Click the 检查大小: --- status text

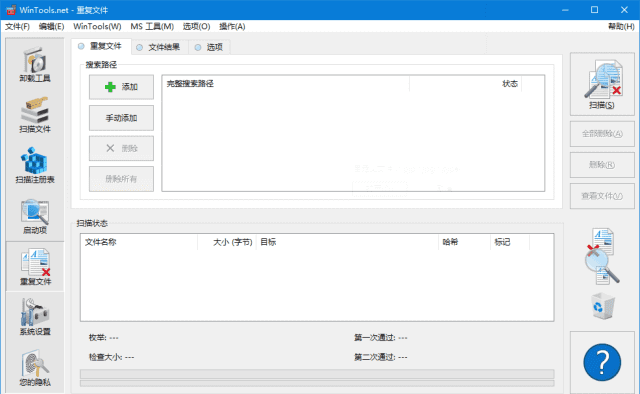tap(111, 357)
